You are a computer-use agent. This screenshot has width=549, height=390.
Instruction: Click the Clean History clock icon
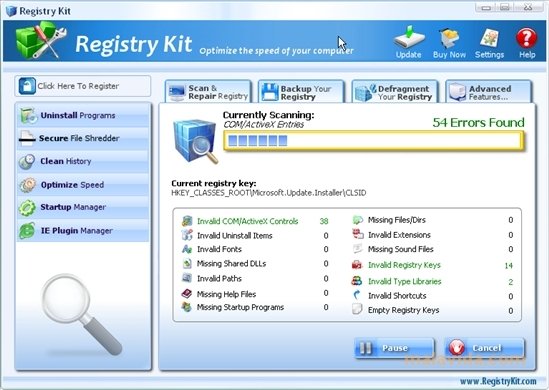[x=27, y=161]
